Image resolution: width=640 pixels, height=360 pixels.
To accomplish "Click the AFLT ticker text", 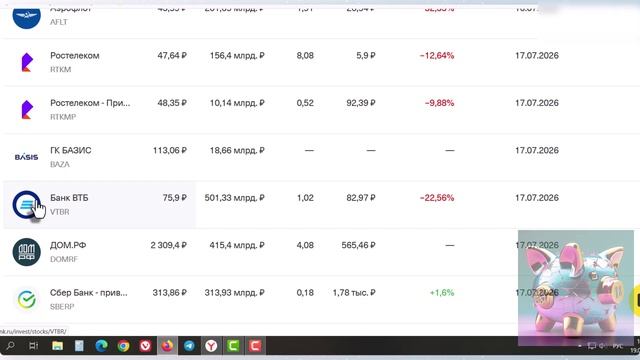I will point(58,22).
